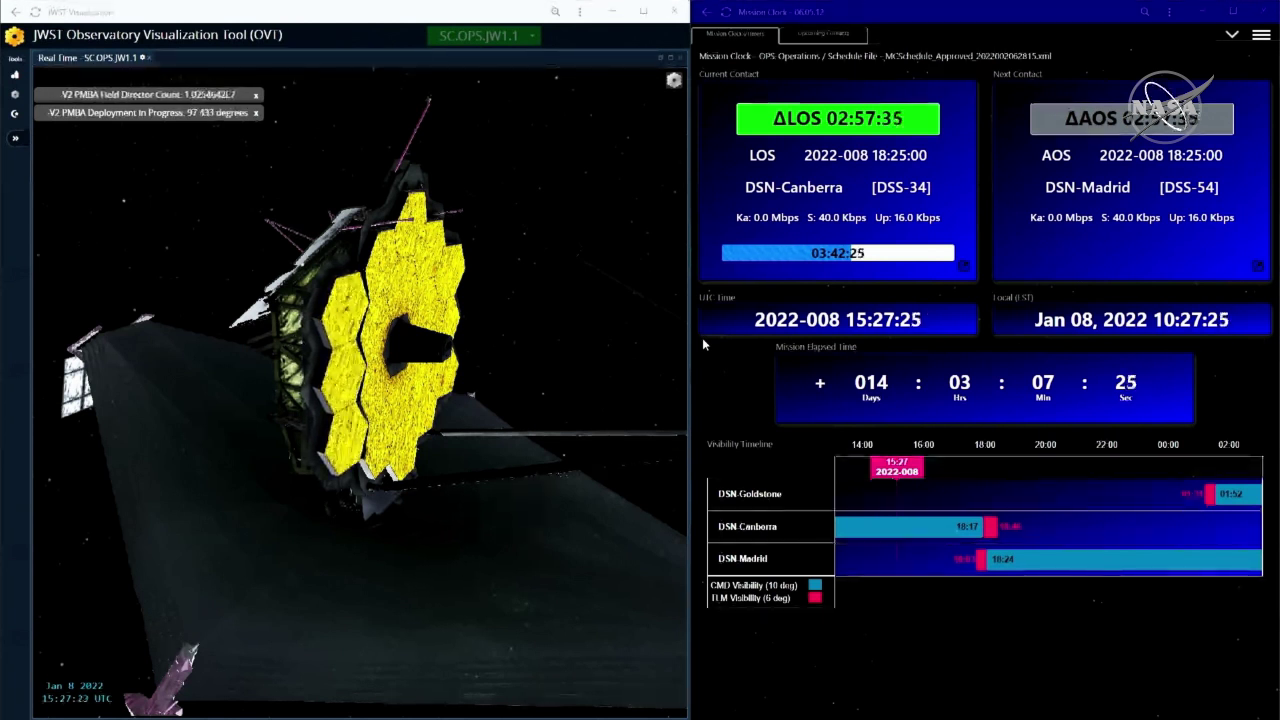Close the Real Time SC.OPS.JW1.1 tab
1280x720 pixels.
151,58
